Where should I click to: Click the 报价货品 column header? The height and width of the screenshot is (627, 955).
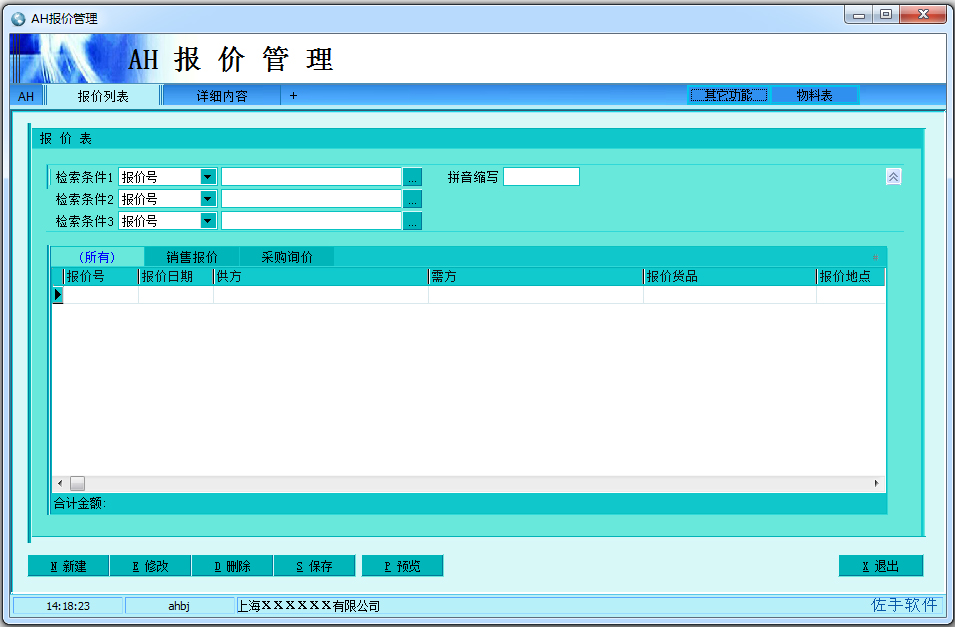coord(729,276)
